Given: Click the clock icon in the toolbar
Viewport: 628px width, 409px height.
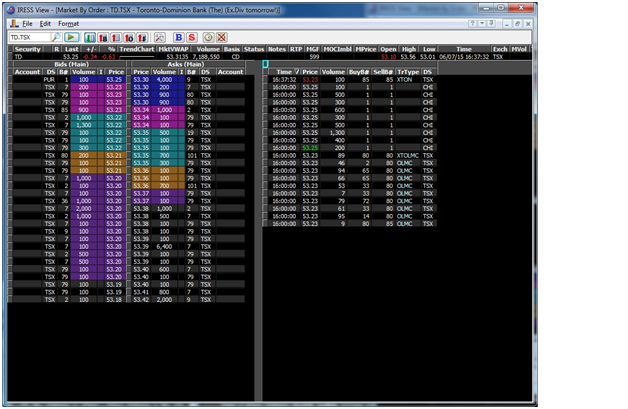Looking at the screenshot, I should (208, 37).
